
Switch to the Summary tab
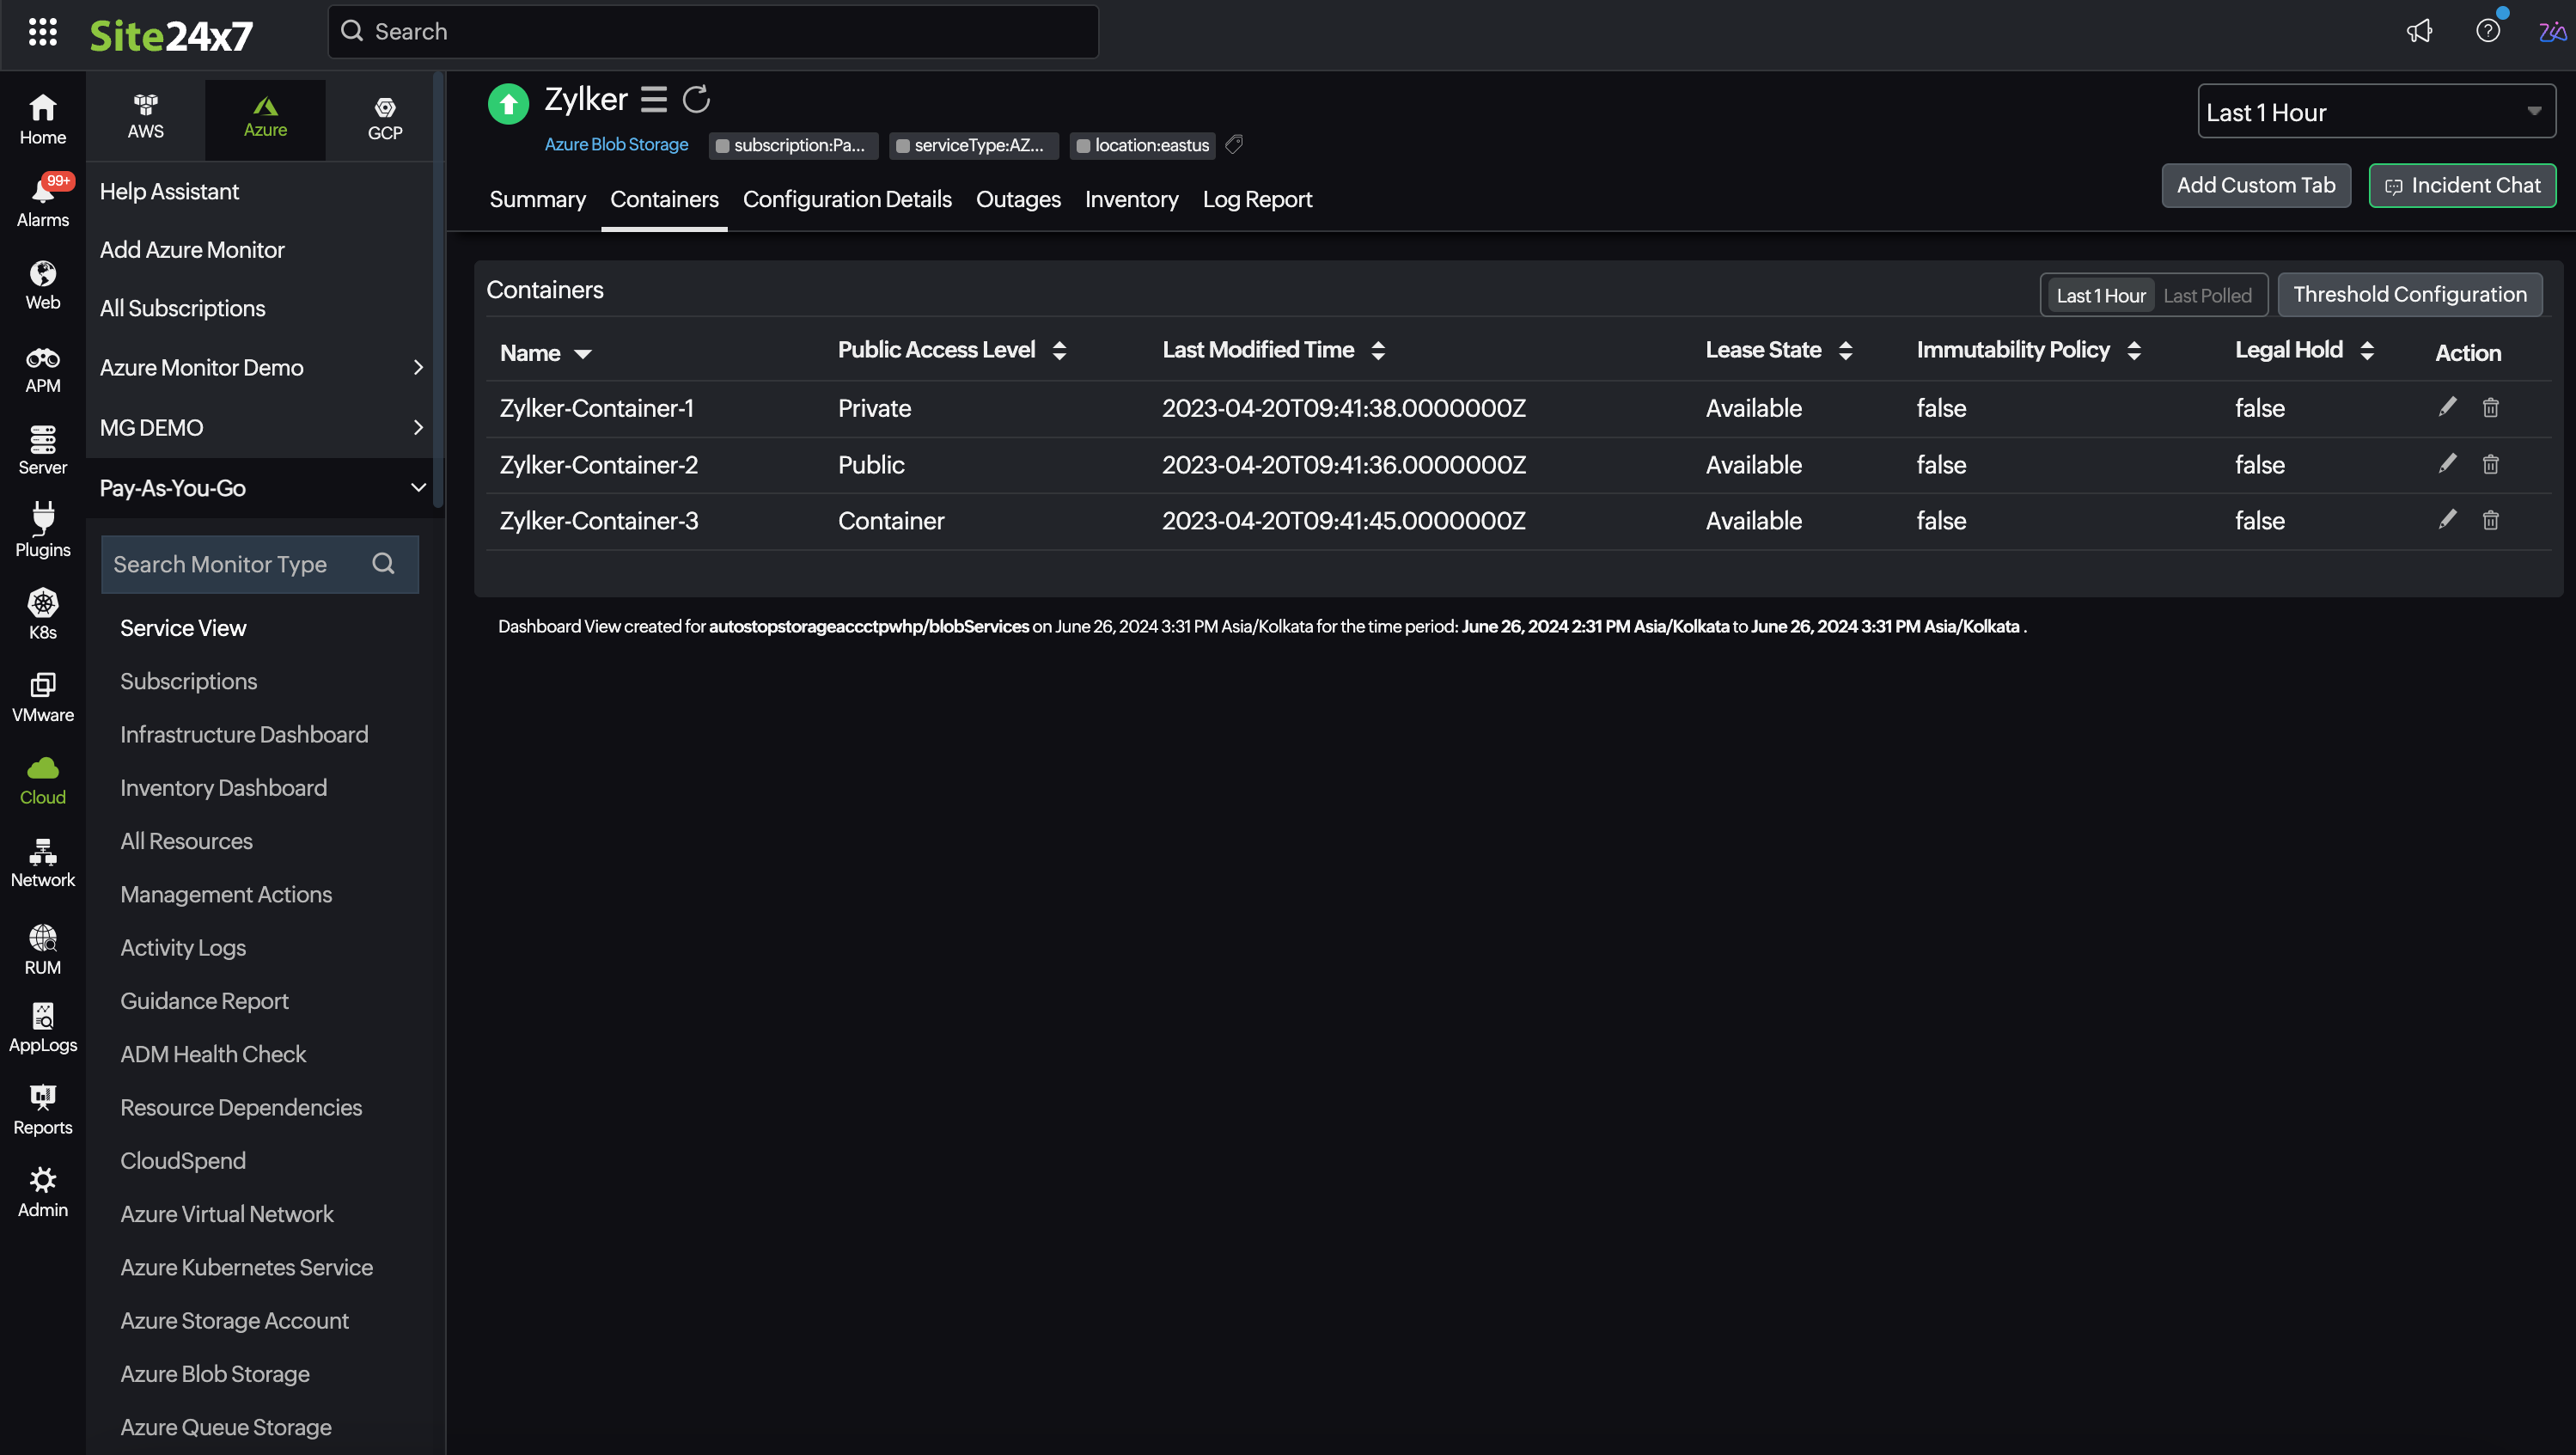538,199
